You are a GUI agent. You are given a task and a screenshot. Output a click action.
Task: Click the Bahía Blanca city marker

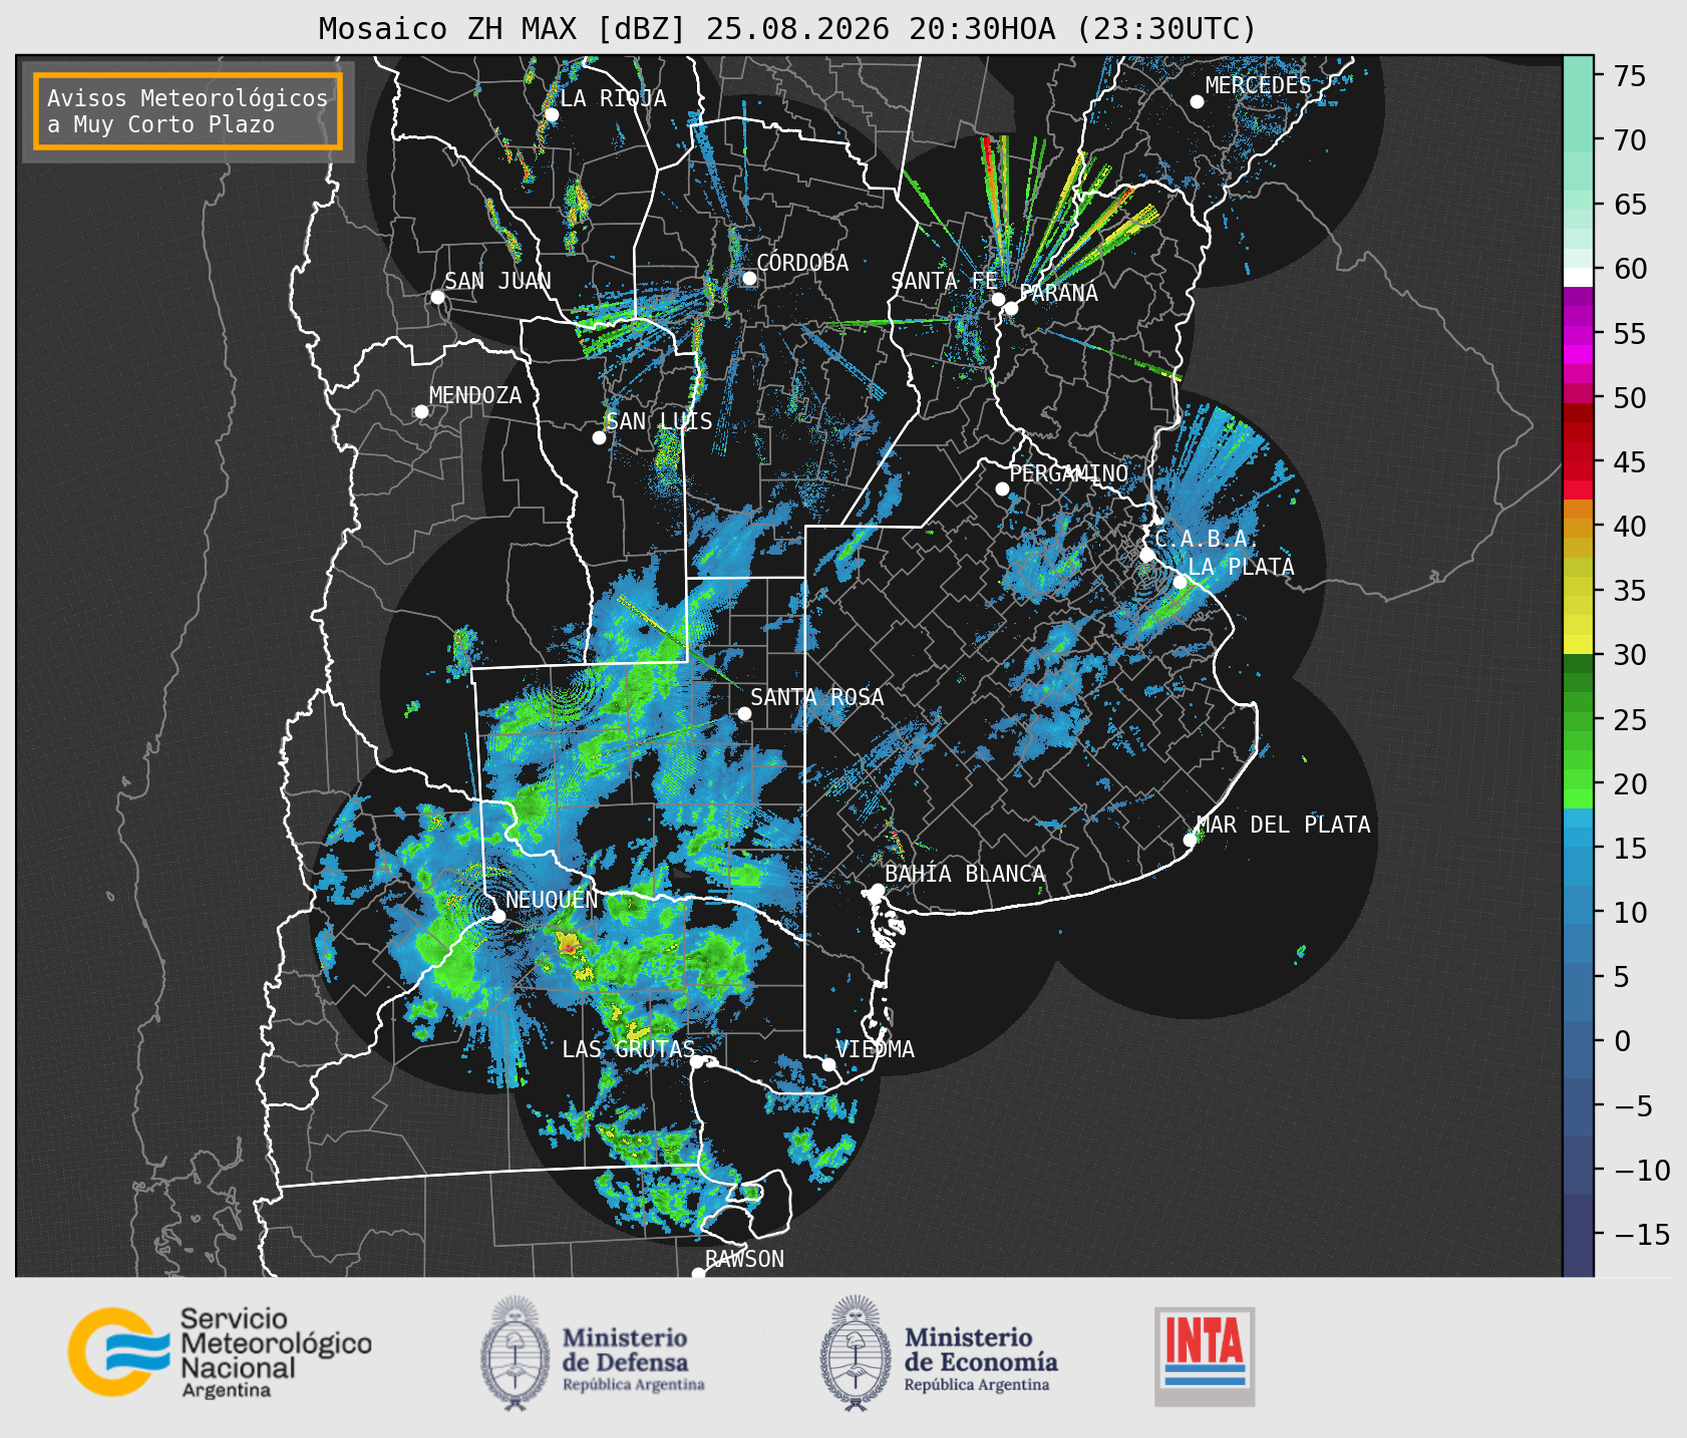(x=877, y=890)
